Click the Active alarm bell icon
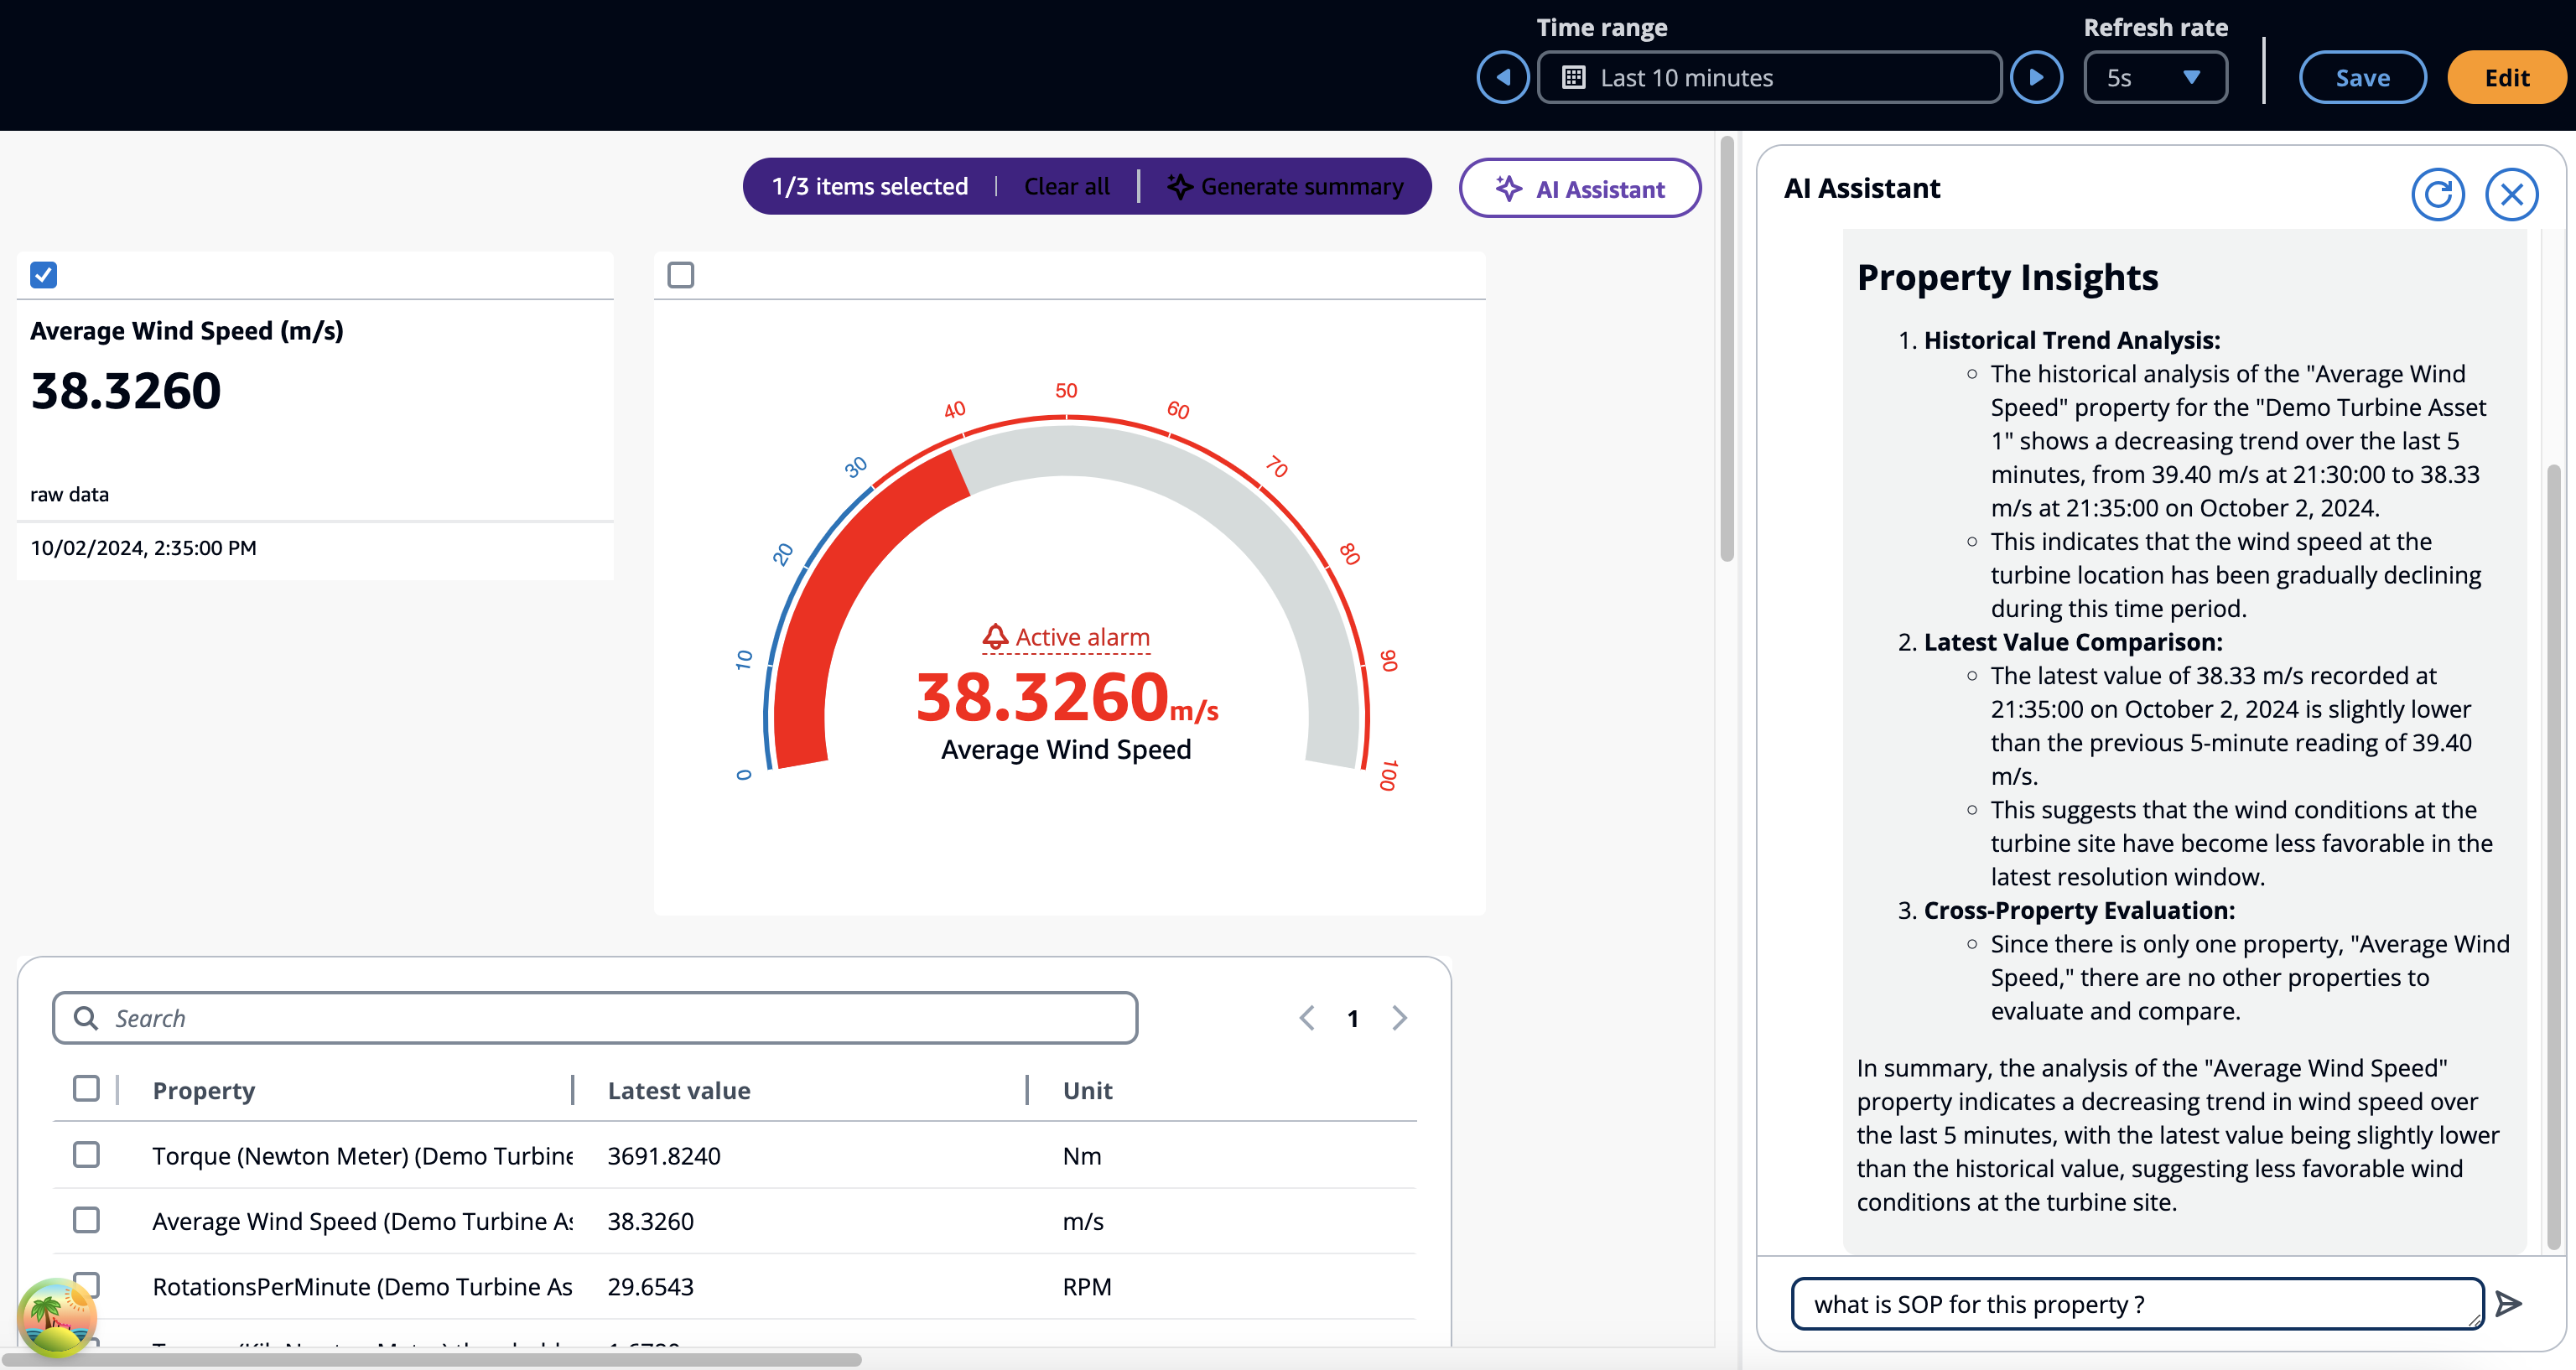 coord(995,636)
